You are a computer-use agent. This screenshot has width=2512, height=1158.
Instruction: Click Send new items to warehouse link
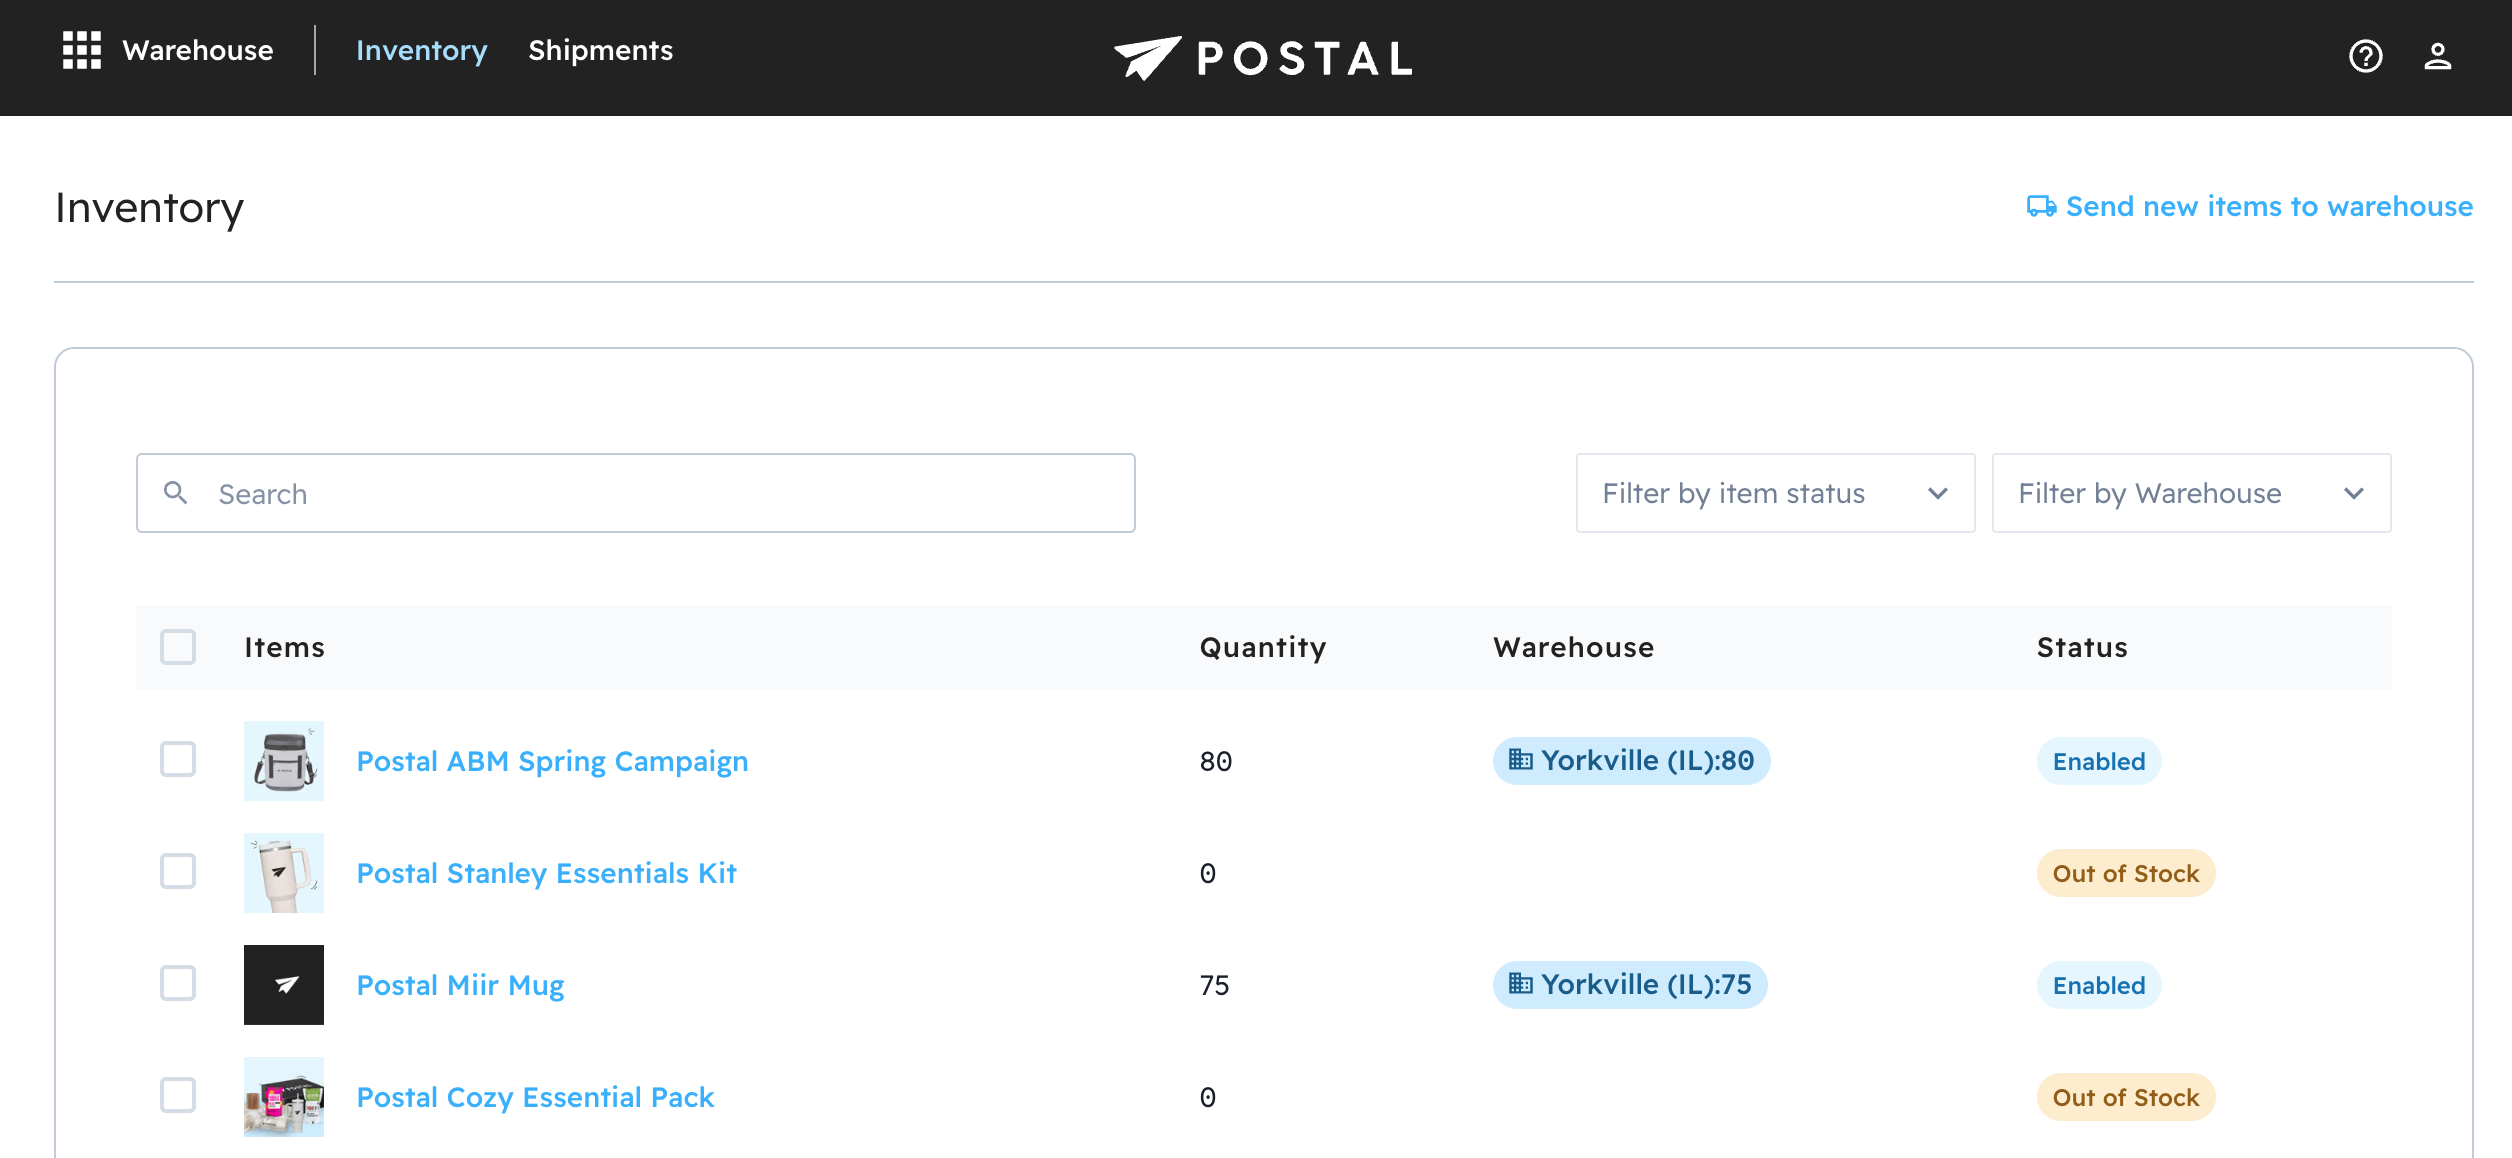[x=2268, y=207]
